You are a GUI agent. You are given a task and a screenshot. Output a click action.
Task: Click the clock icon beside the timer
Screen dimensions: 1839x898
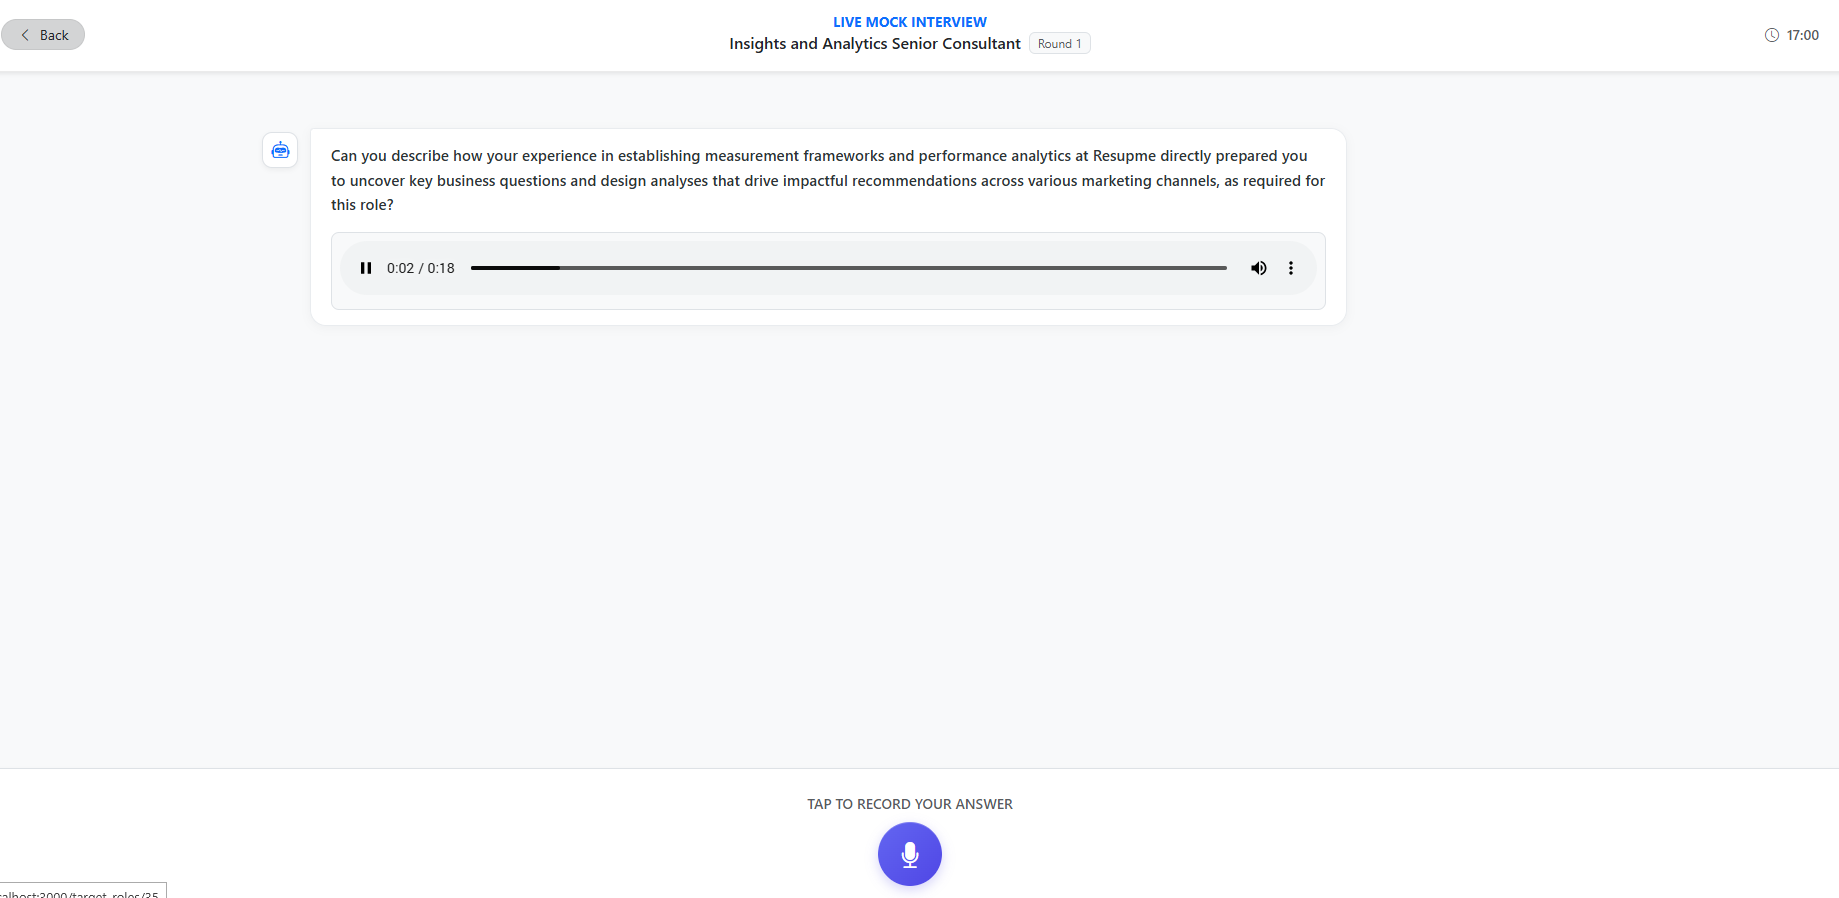click(x=1772, y=35)
